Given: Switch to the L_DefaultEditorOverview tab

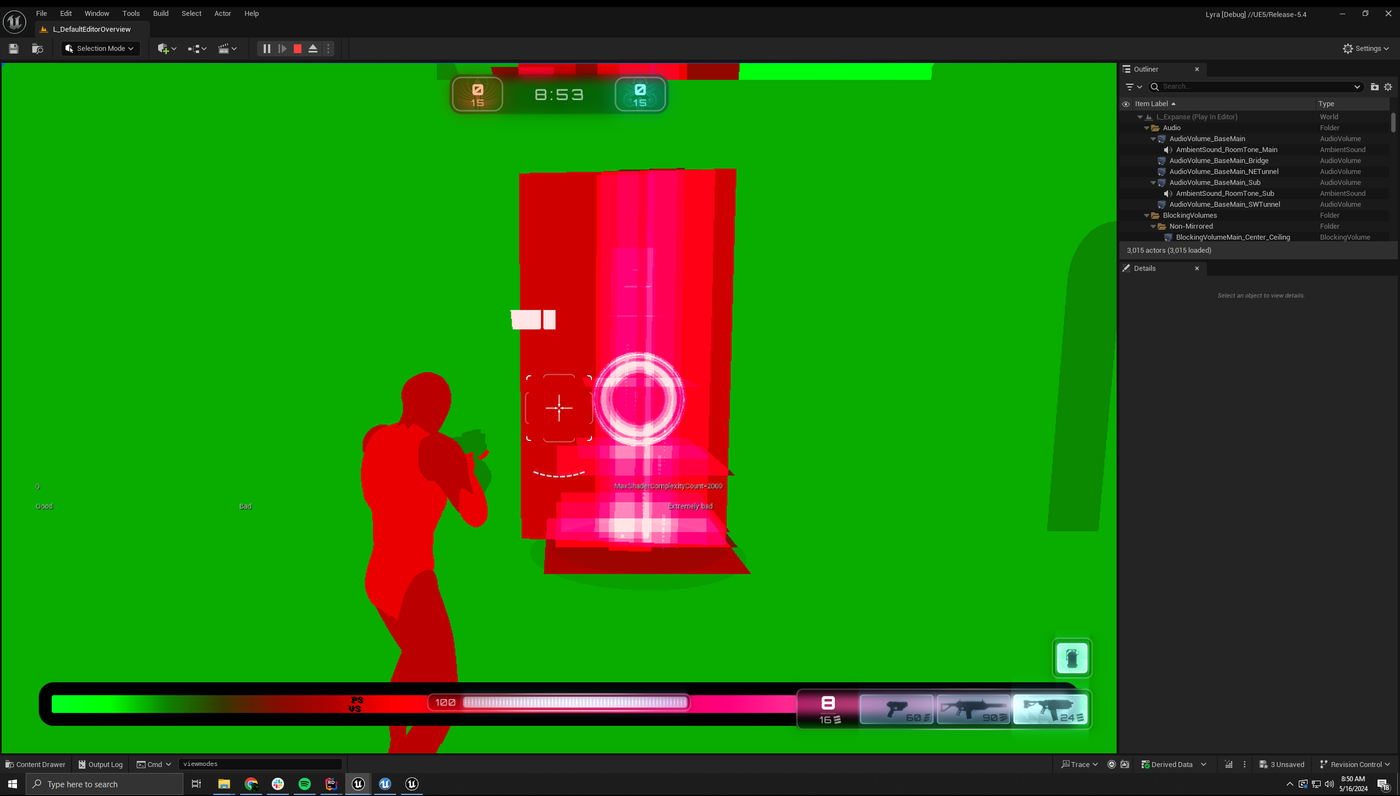Looking at the screenshot, I should (x=91, y=29).
